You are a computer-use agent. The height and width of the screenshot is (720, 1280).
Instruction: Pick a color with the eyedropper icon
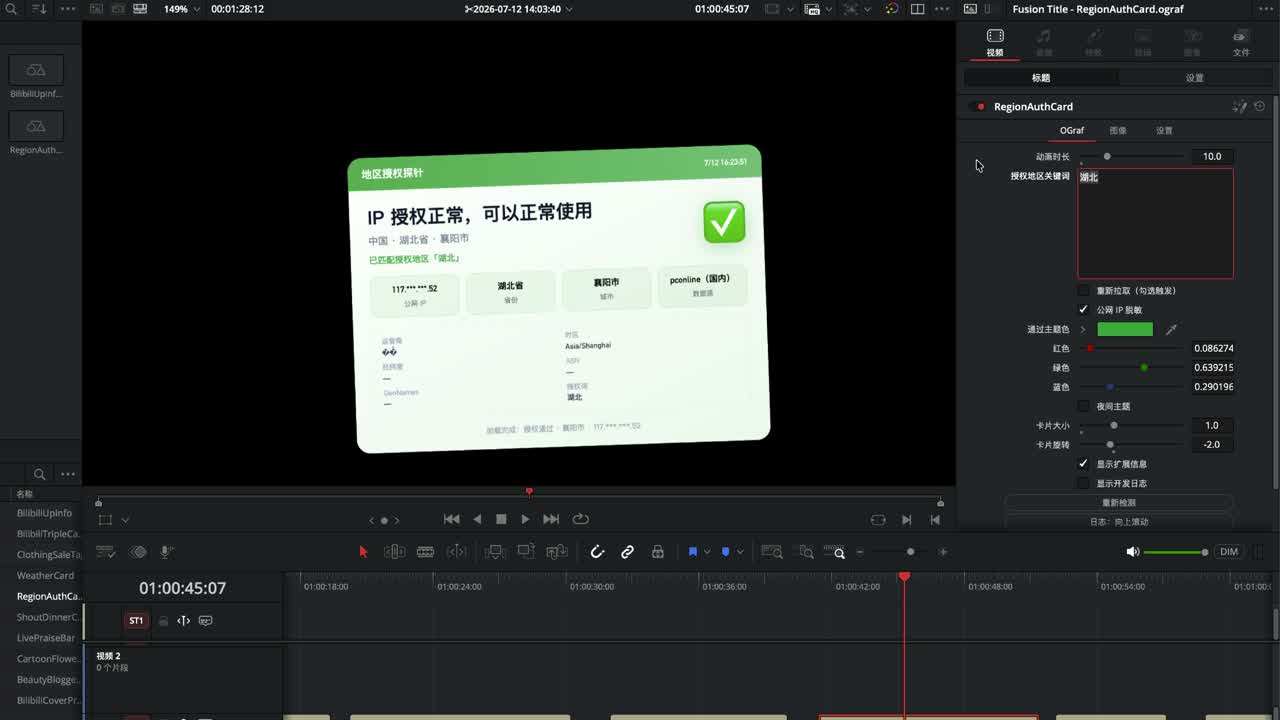click(x=1171, y=329)
